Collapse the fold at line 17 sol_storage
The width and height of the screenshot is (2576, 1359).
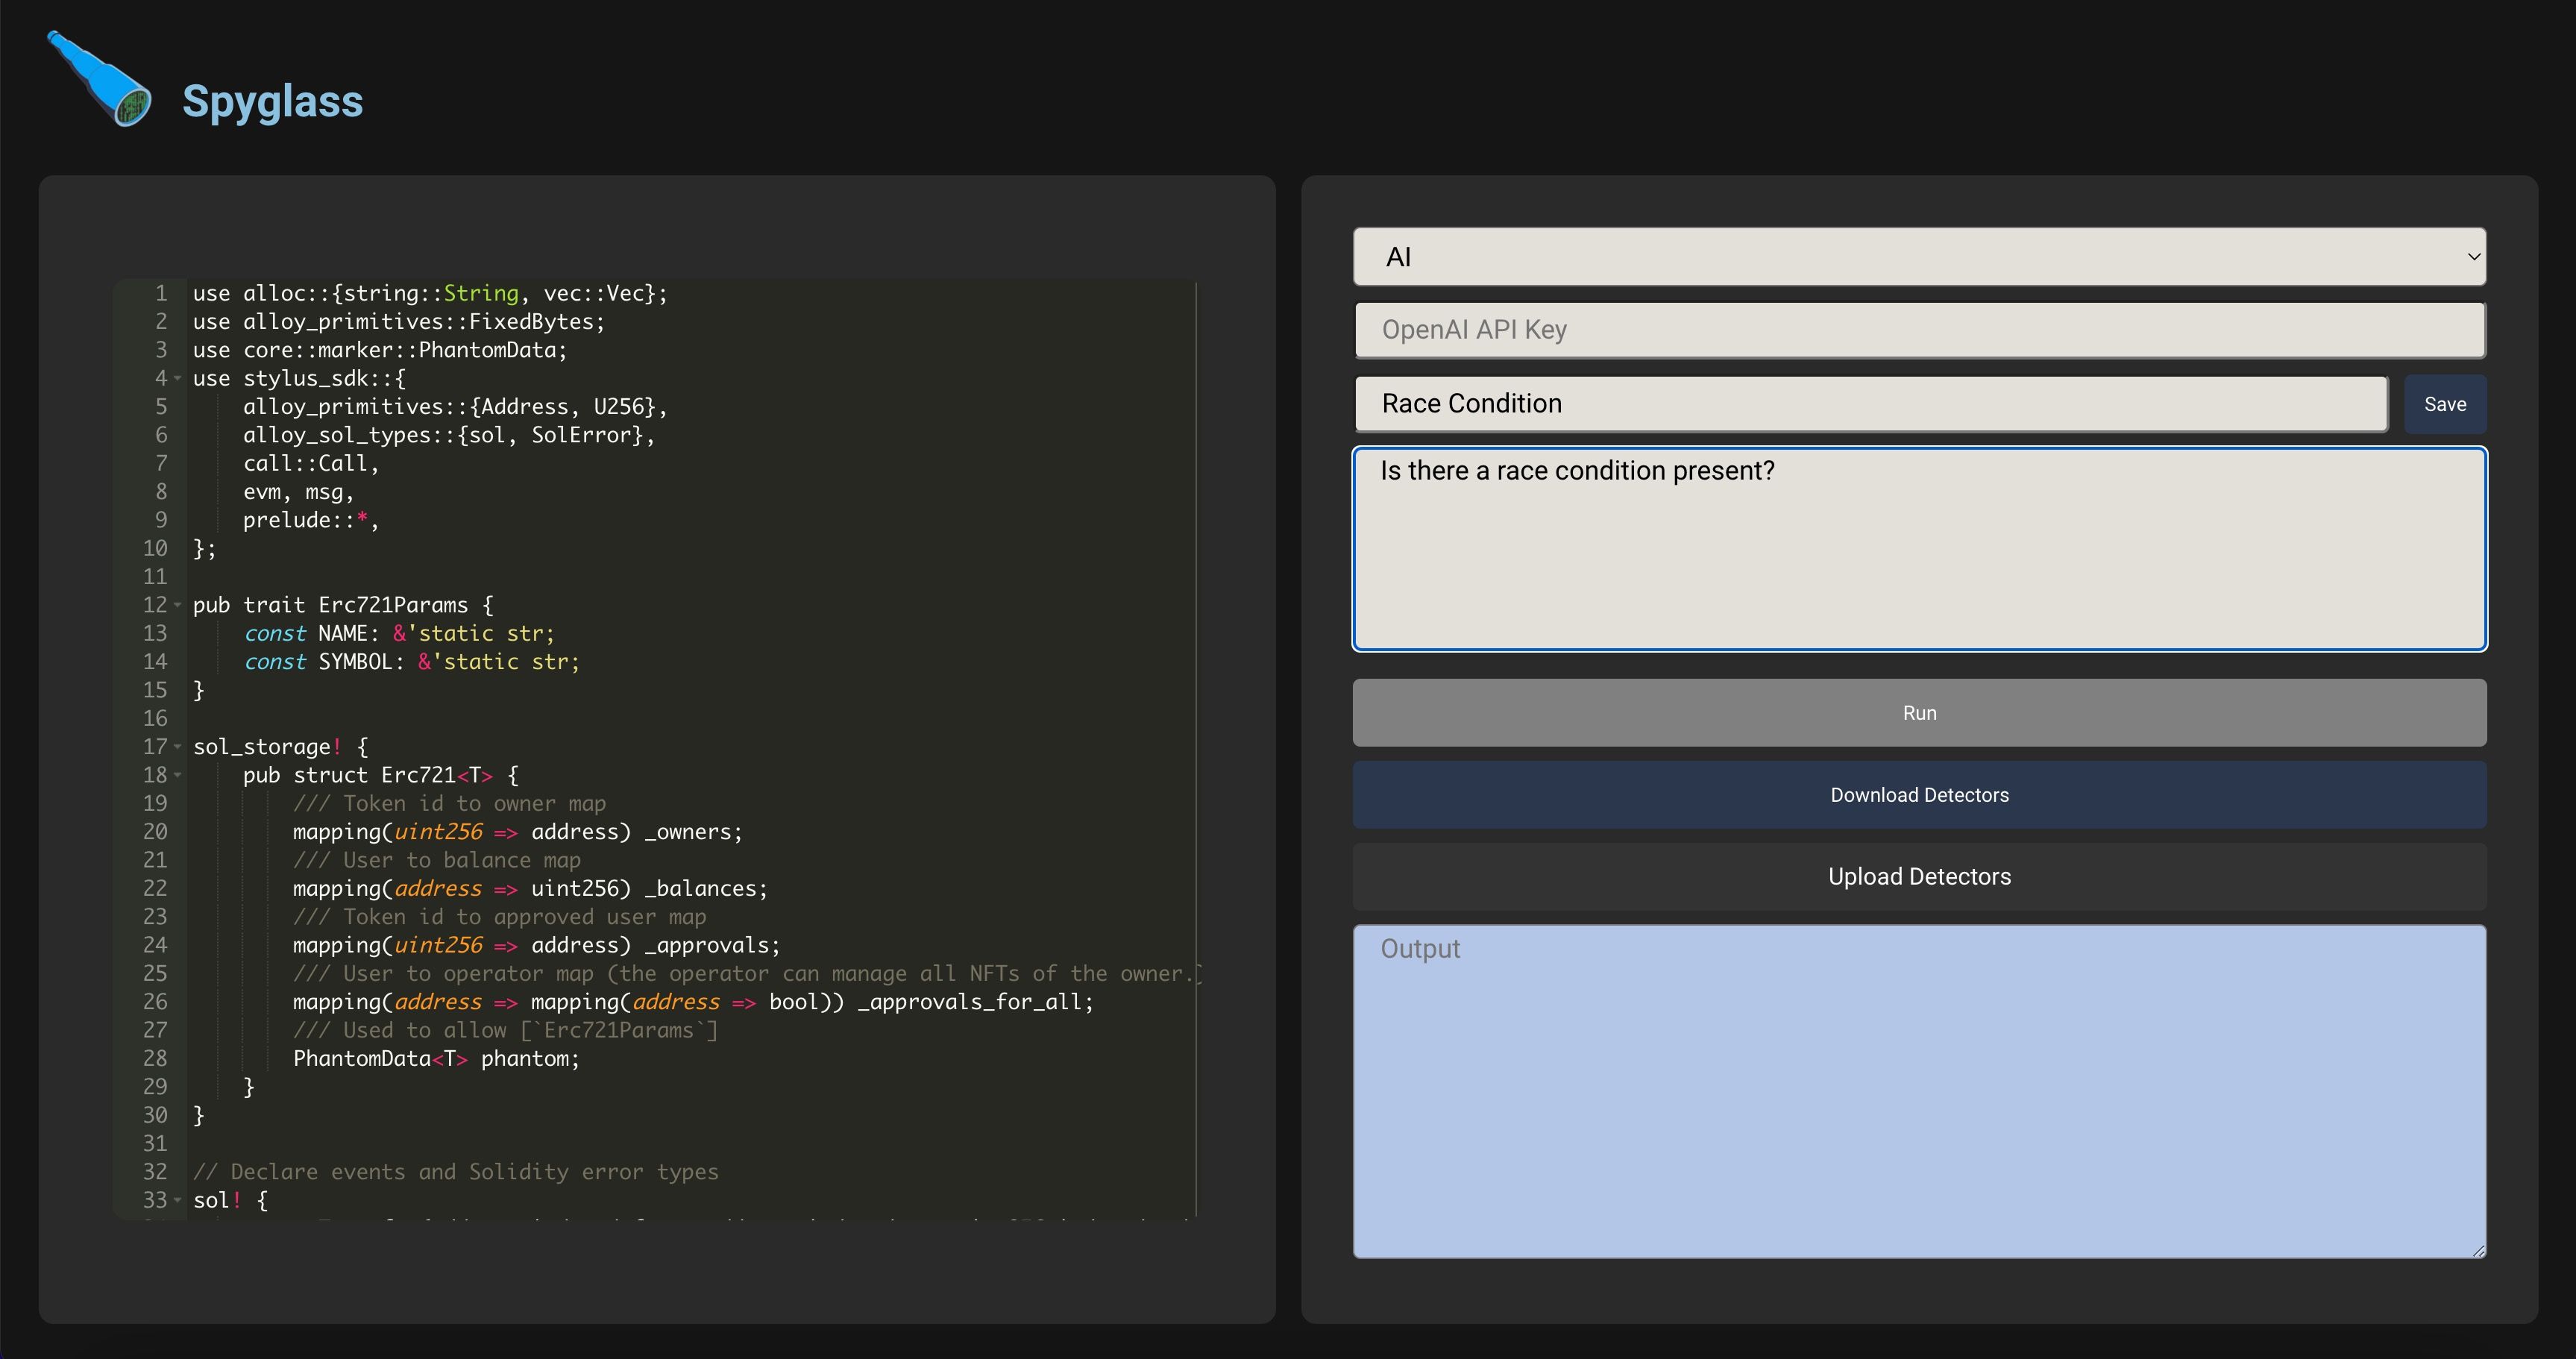[x=178, y=747]
